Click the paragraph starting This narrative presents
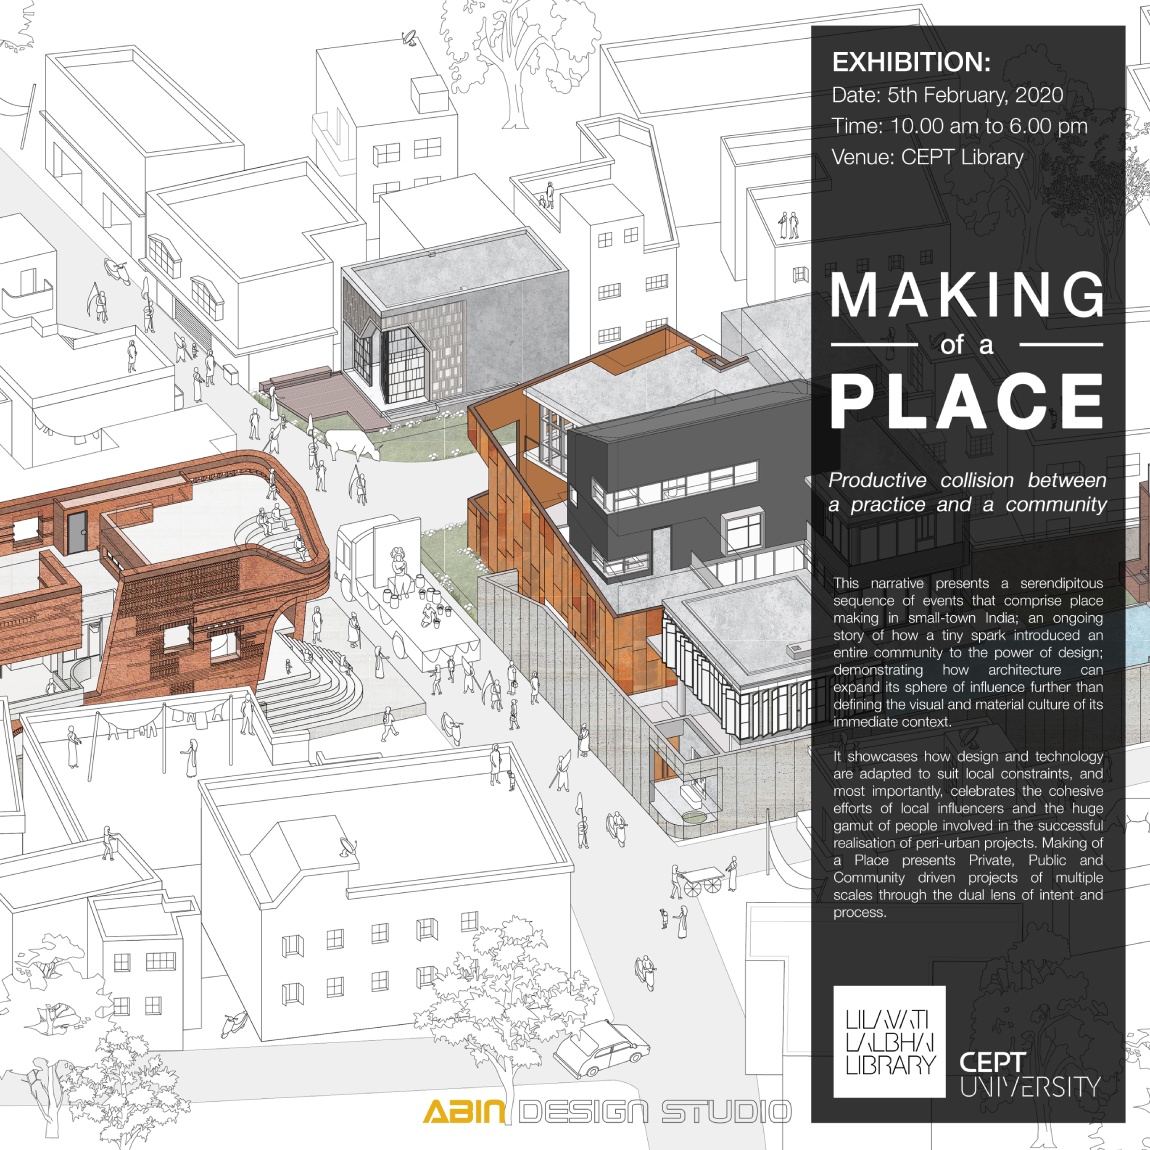1150x1150 pixels. click(967, 651)
